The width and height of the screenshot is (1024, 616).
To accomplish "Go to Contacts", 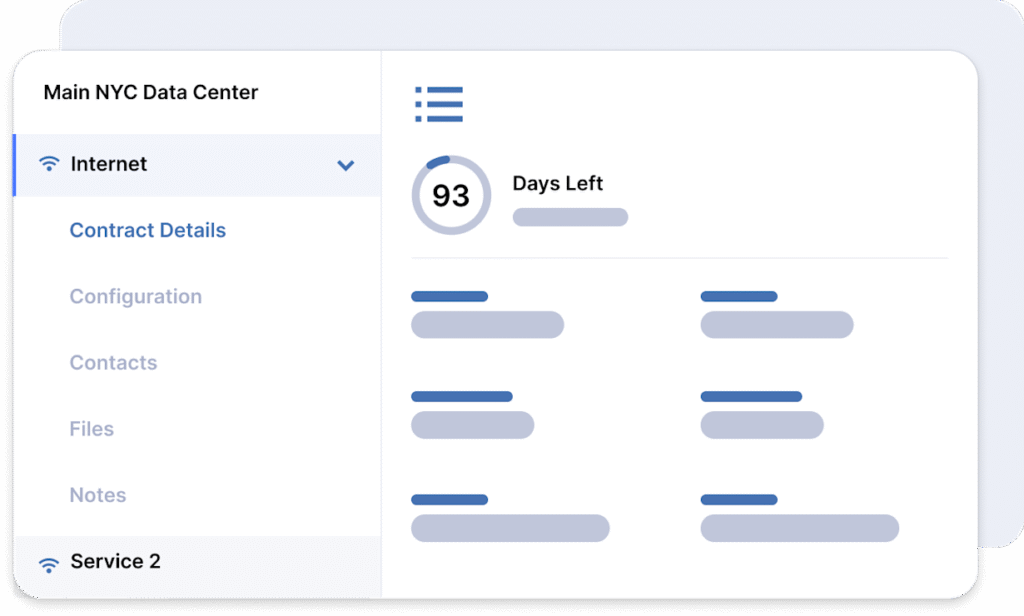I will click(x=114, y=363).
